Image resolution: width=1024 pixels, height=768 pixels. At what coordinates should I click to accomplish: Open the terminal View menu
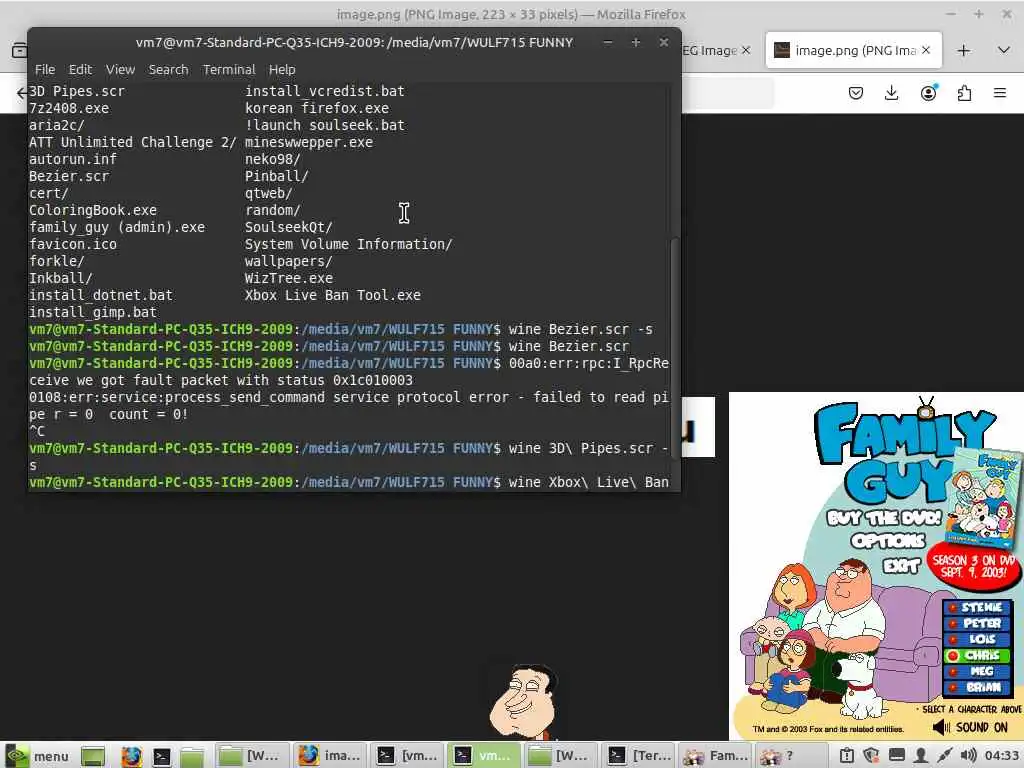pyautogui.click(x=120, y=69)
